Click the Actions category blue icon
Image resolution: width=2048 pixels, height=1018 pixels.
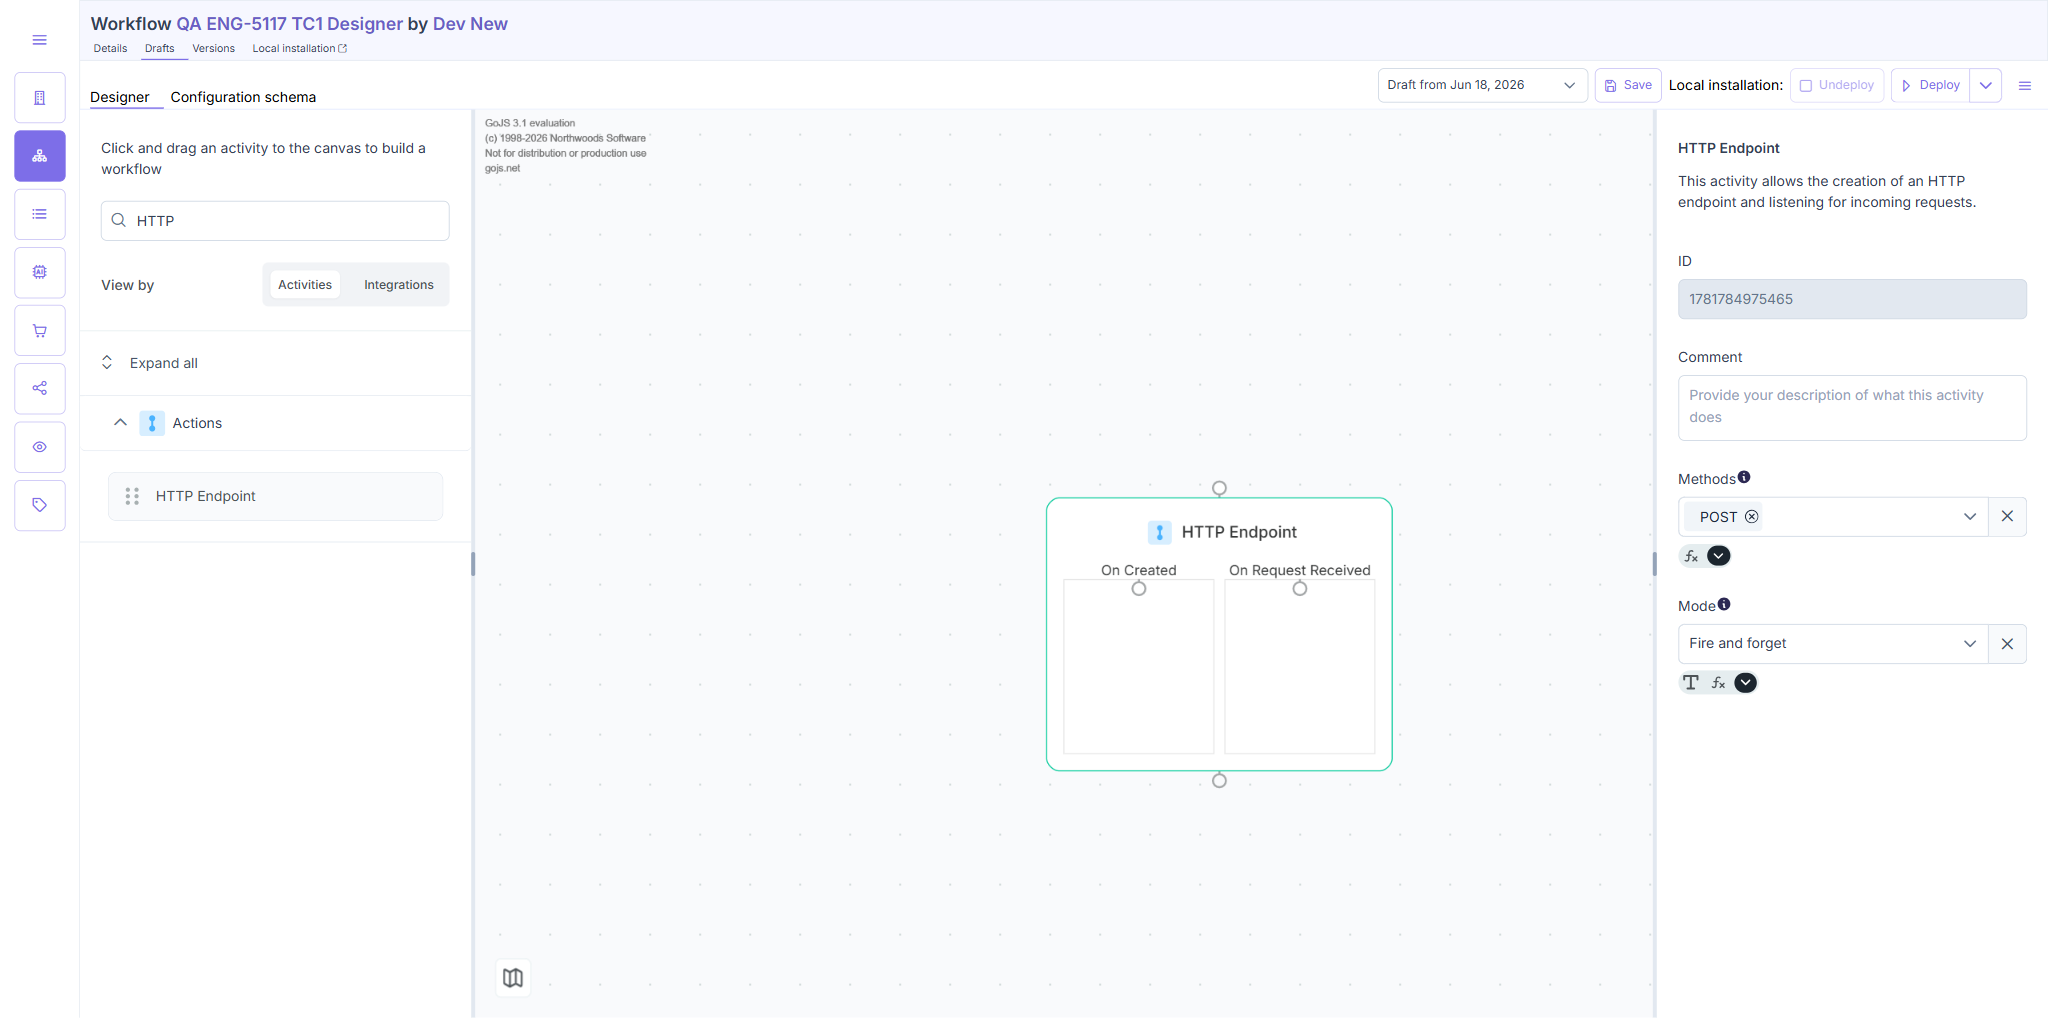pos(152,423)
